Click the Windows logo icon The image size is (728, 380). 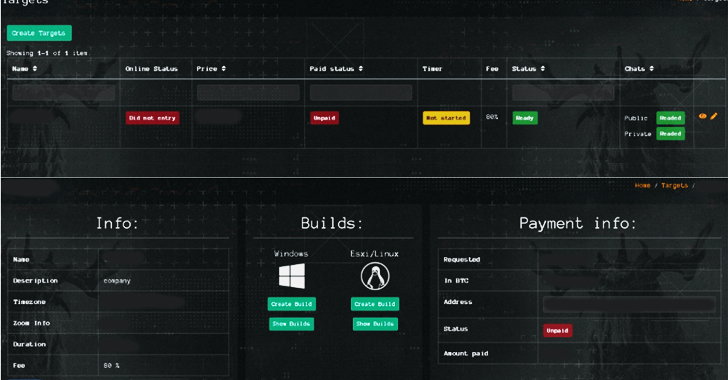point(292,276)
